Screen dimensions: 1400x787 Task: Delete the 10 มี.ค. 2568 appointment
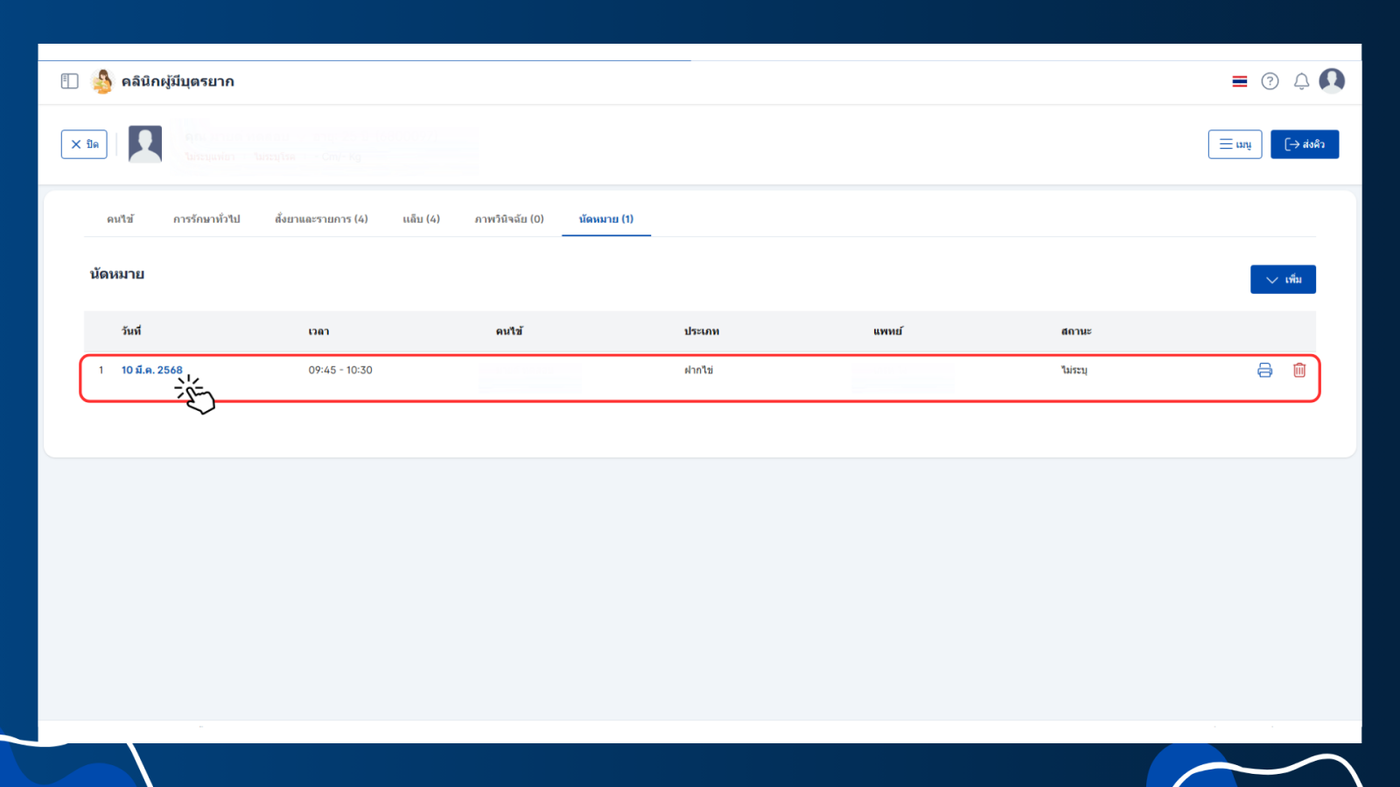coord(1299,370)
